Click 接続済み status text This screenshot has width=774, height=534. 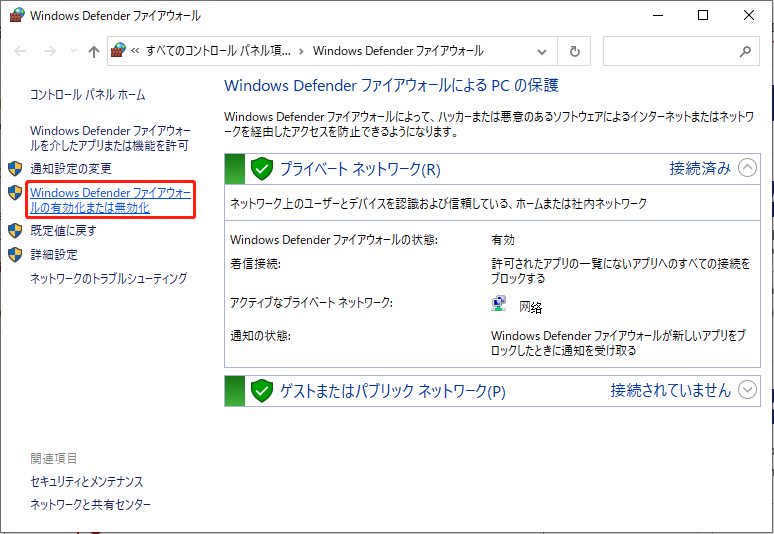[700, 168]
